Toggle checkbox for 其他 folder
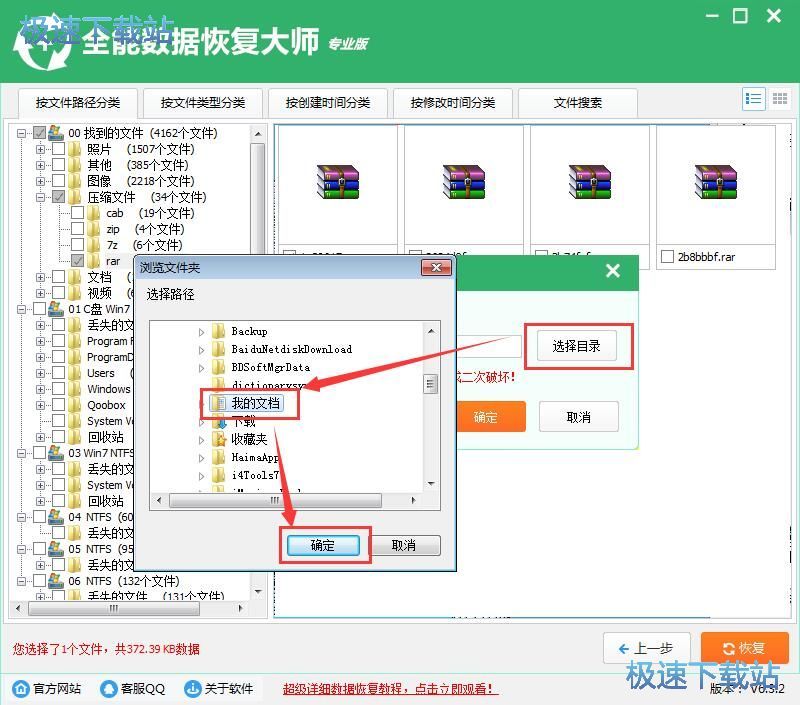 tap(59, 165)
